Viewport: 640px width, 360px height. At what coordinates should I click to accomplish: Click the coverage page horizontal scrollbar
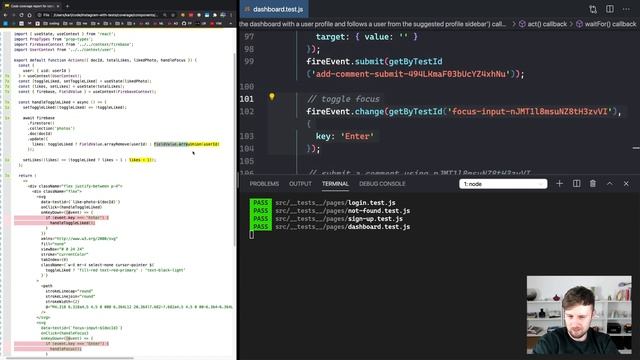69,358
